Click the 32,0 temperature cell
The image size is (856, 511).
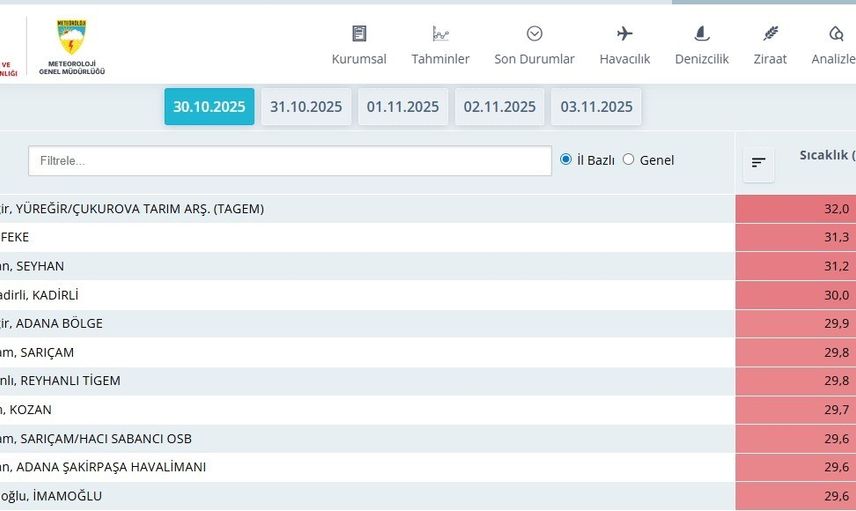click(795, 209)
